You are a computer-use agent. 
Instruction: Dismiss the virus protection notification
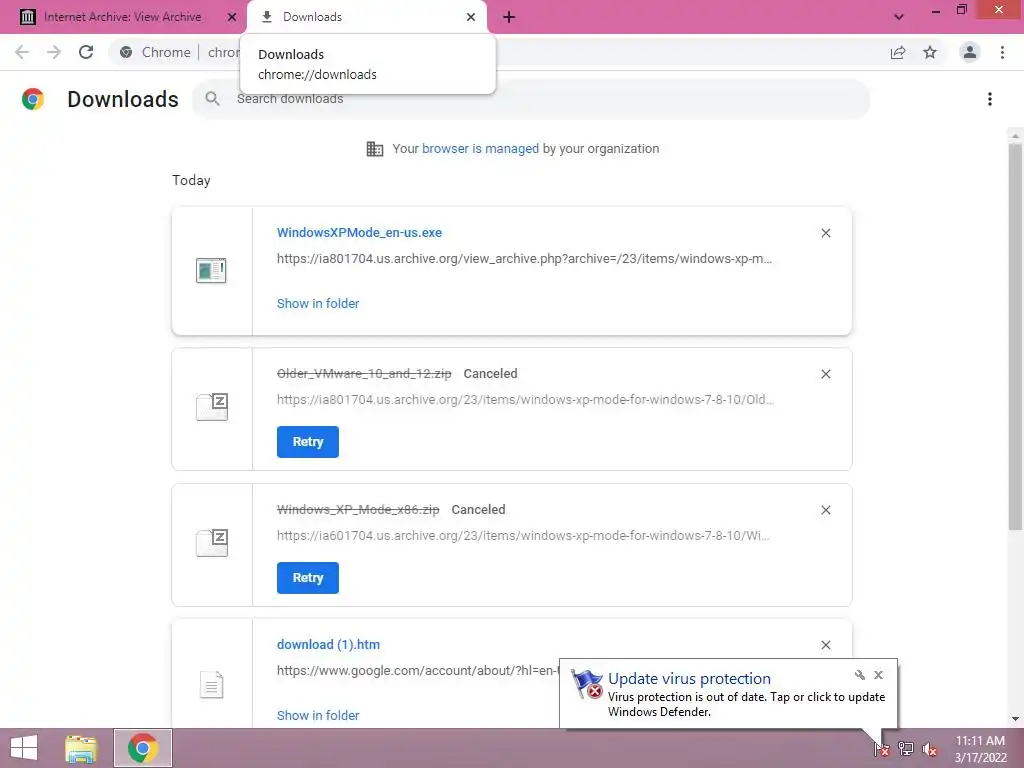(x=878, y=675)
